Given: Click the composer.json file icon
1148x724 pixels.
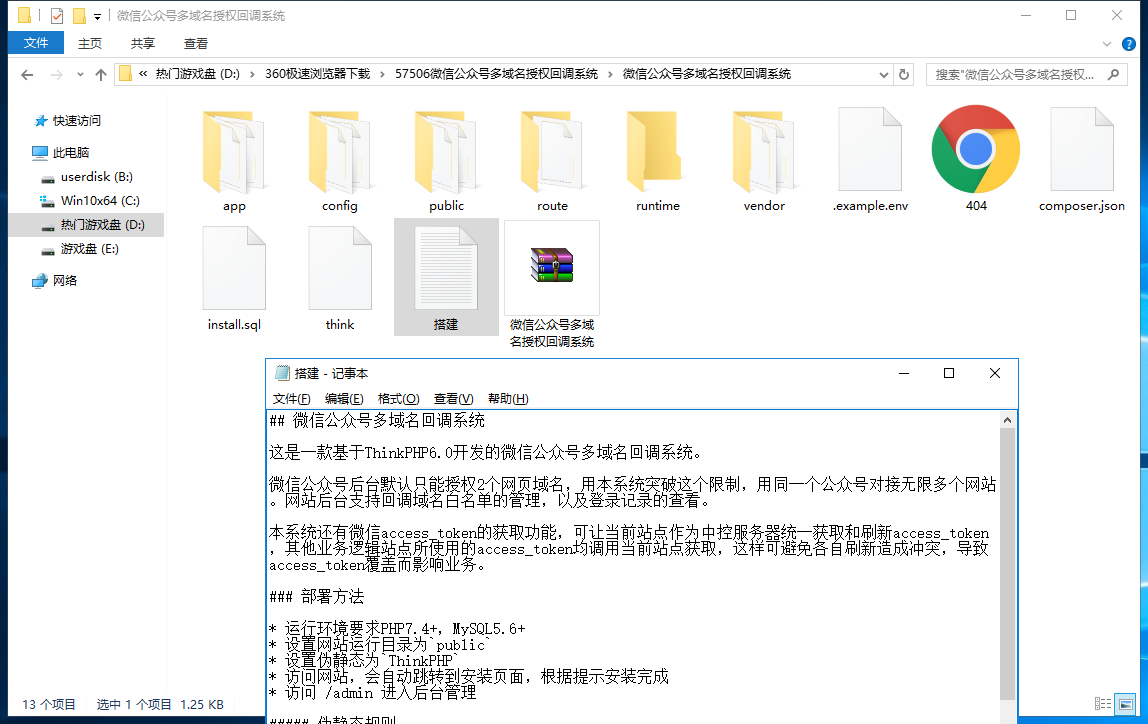Looking at the screenshot, I should pos(1081,151).
